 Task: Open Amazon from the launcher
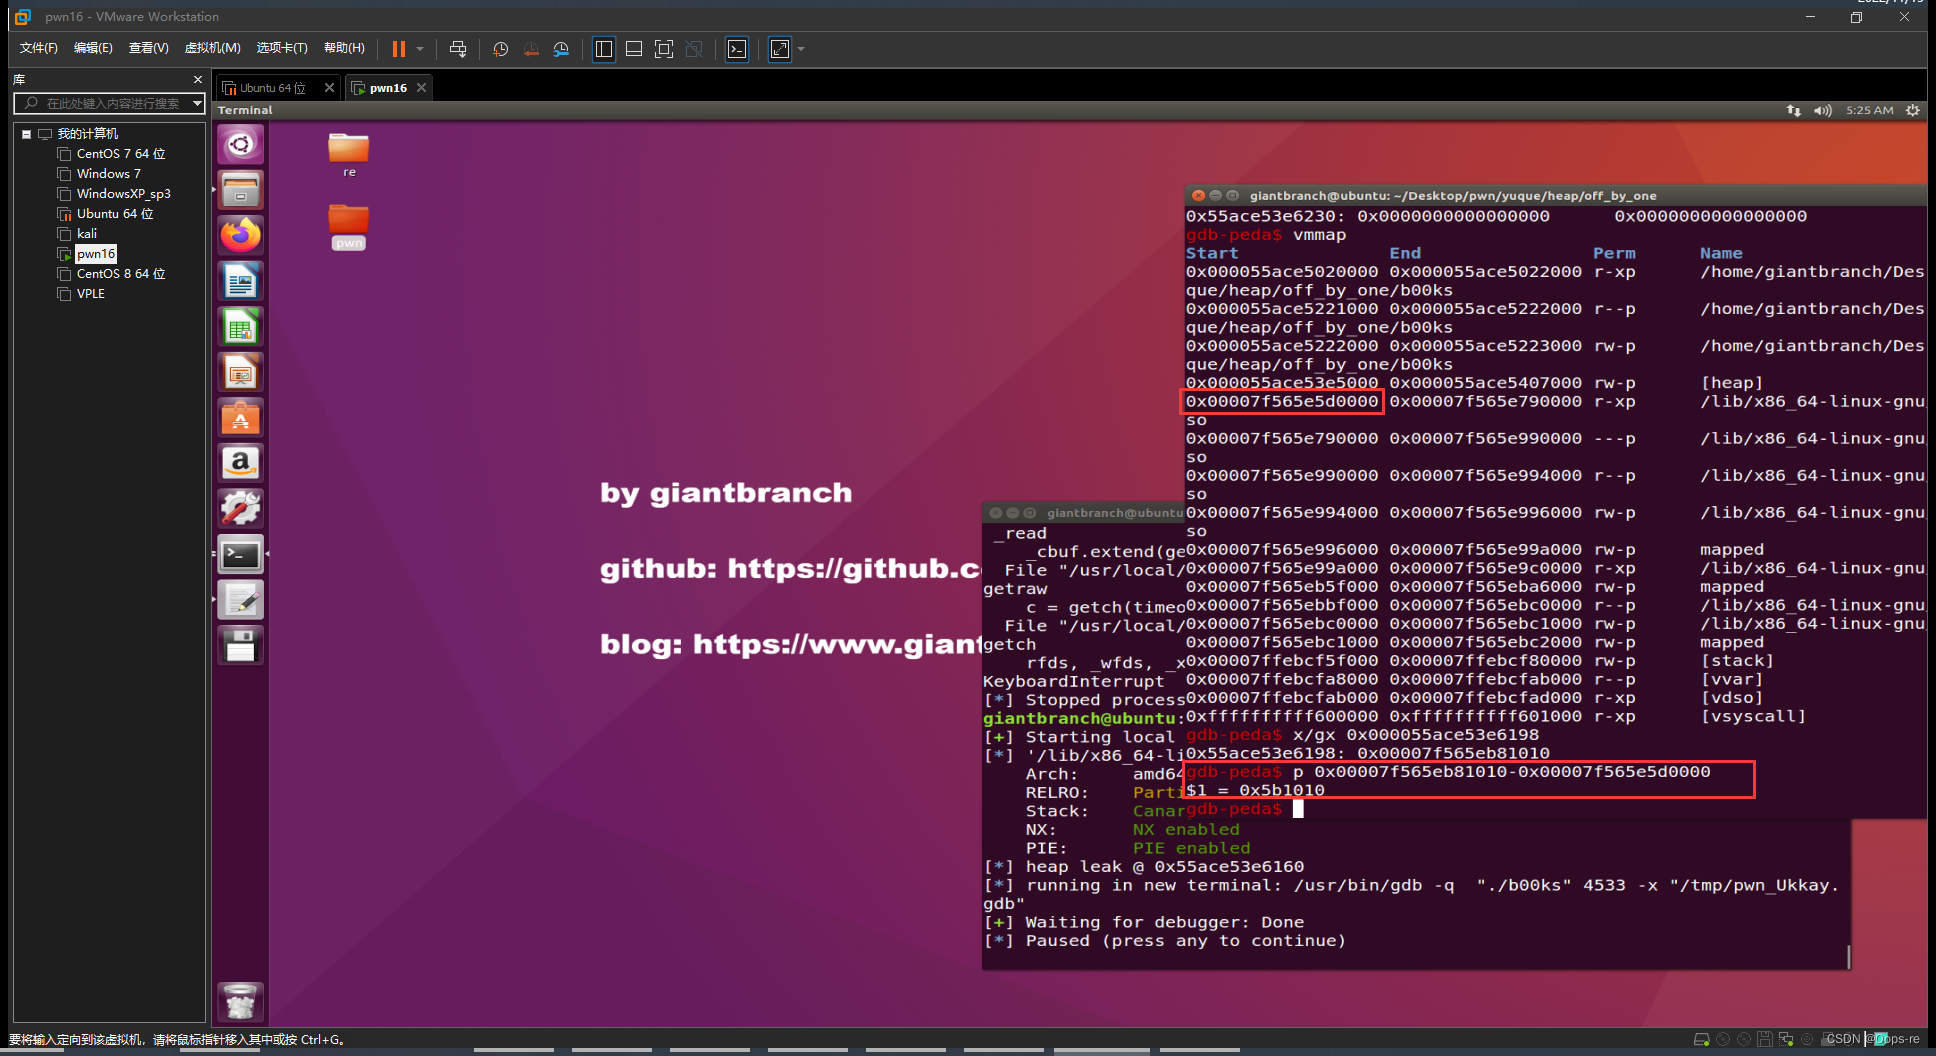[x=241, y=464]
